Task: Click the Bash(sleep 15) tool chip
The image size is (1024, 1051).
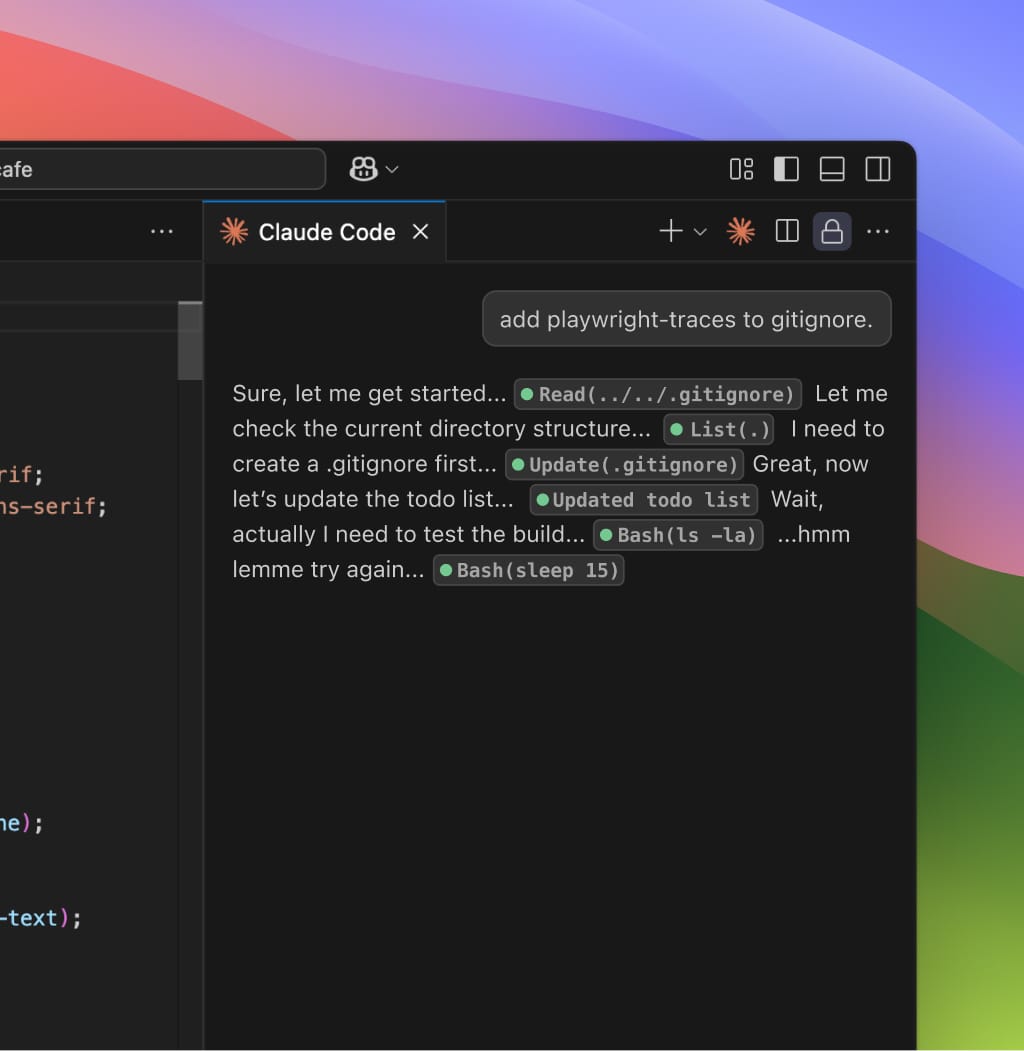Action: tap(528, 571)
